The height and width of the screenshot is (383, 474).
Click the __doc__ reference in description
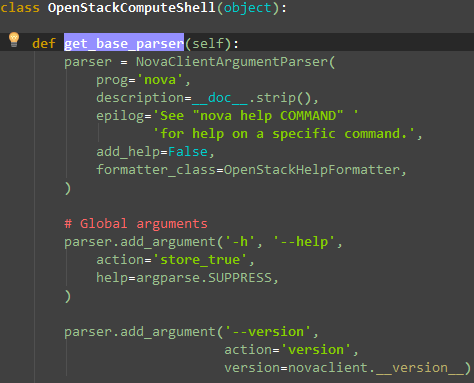pyautogui.click(x=220, y=98)
